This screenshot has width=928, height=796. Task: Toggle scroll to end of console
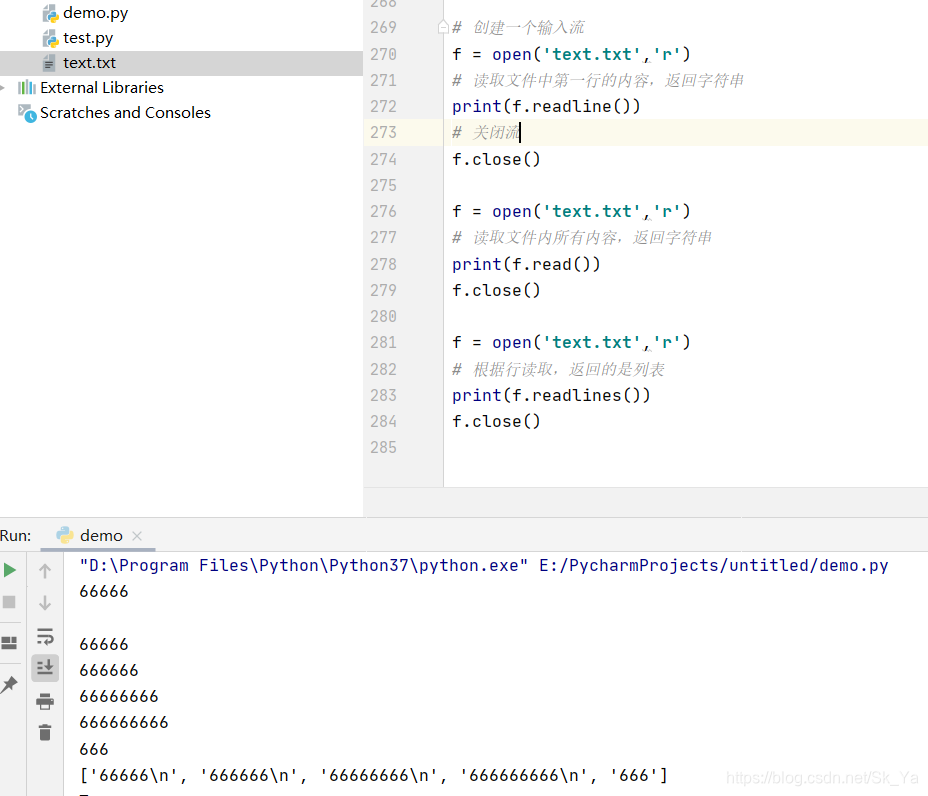coord(45,668)
